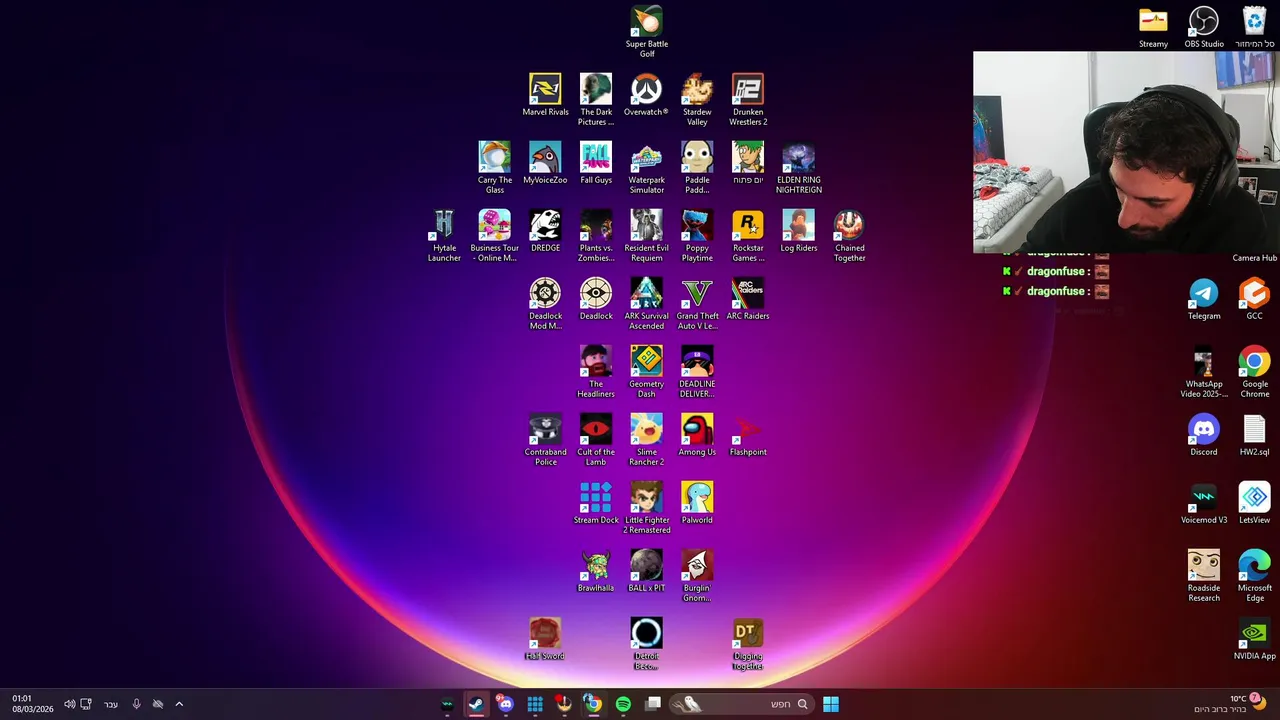
Task: Open Little Fighter 2 Remastered shortcut
Action: coord(646,507)
